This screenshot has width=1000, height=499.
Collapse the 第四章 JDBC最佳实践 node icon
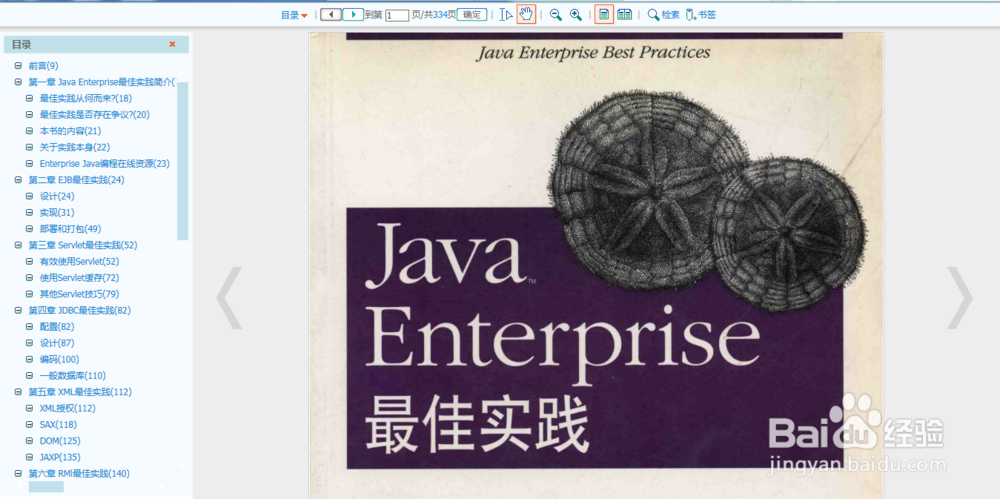[18, 311]
